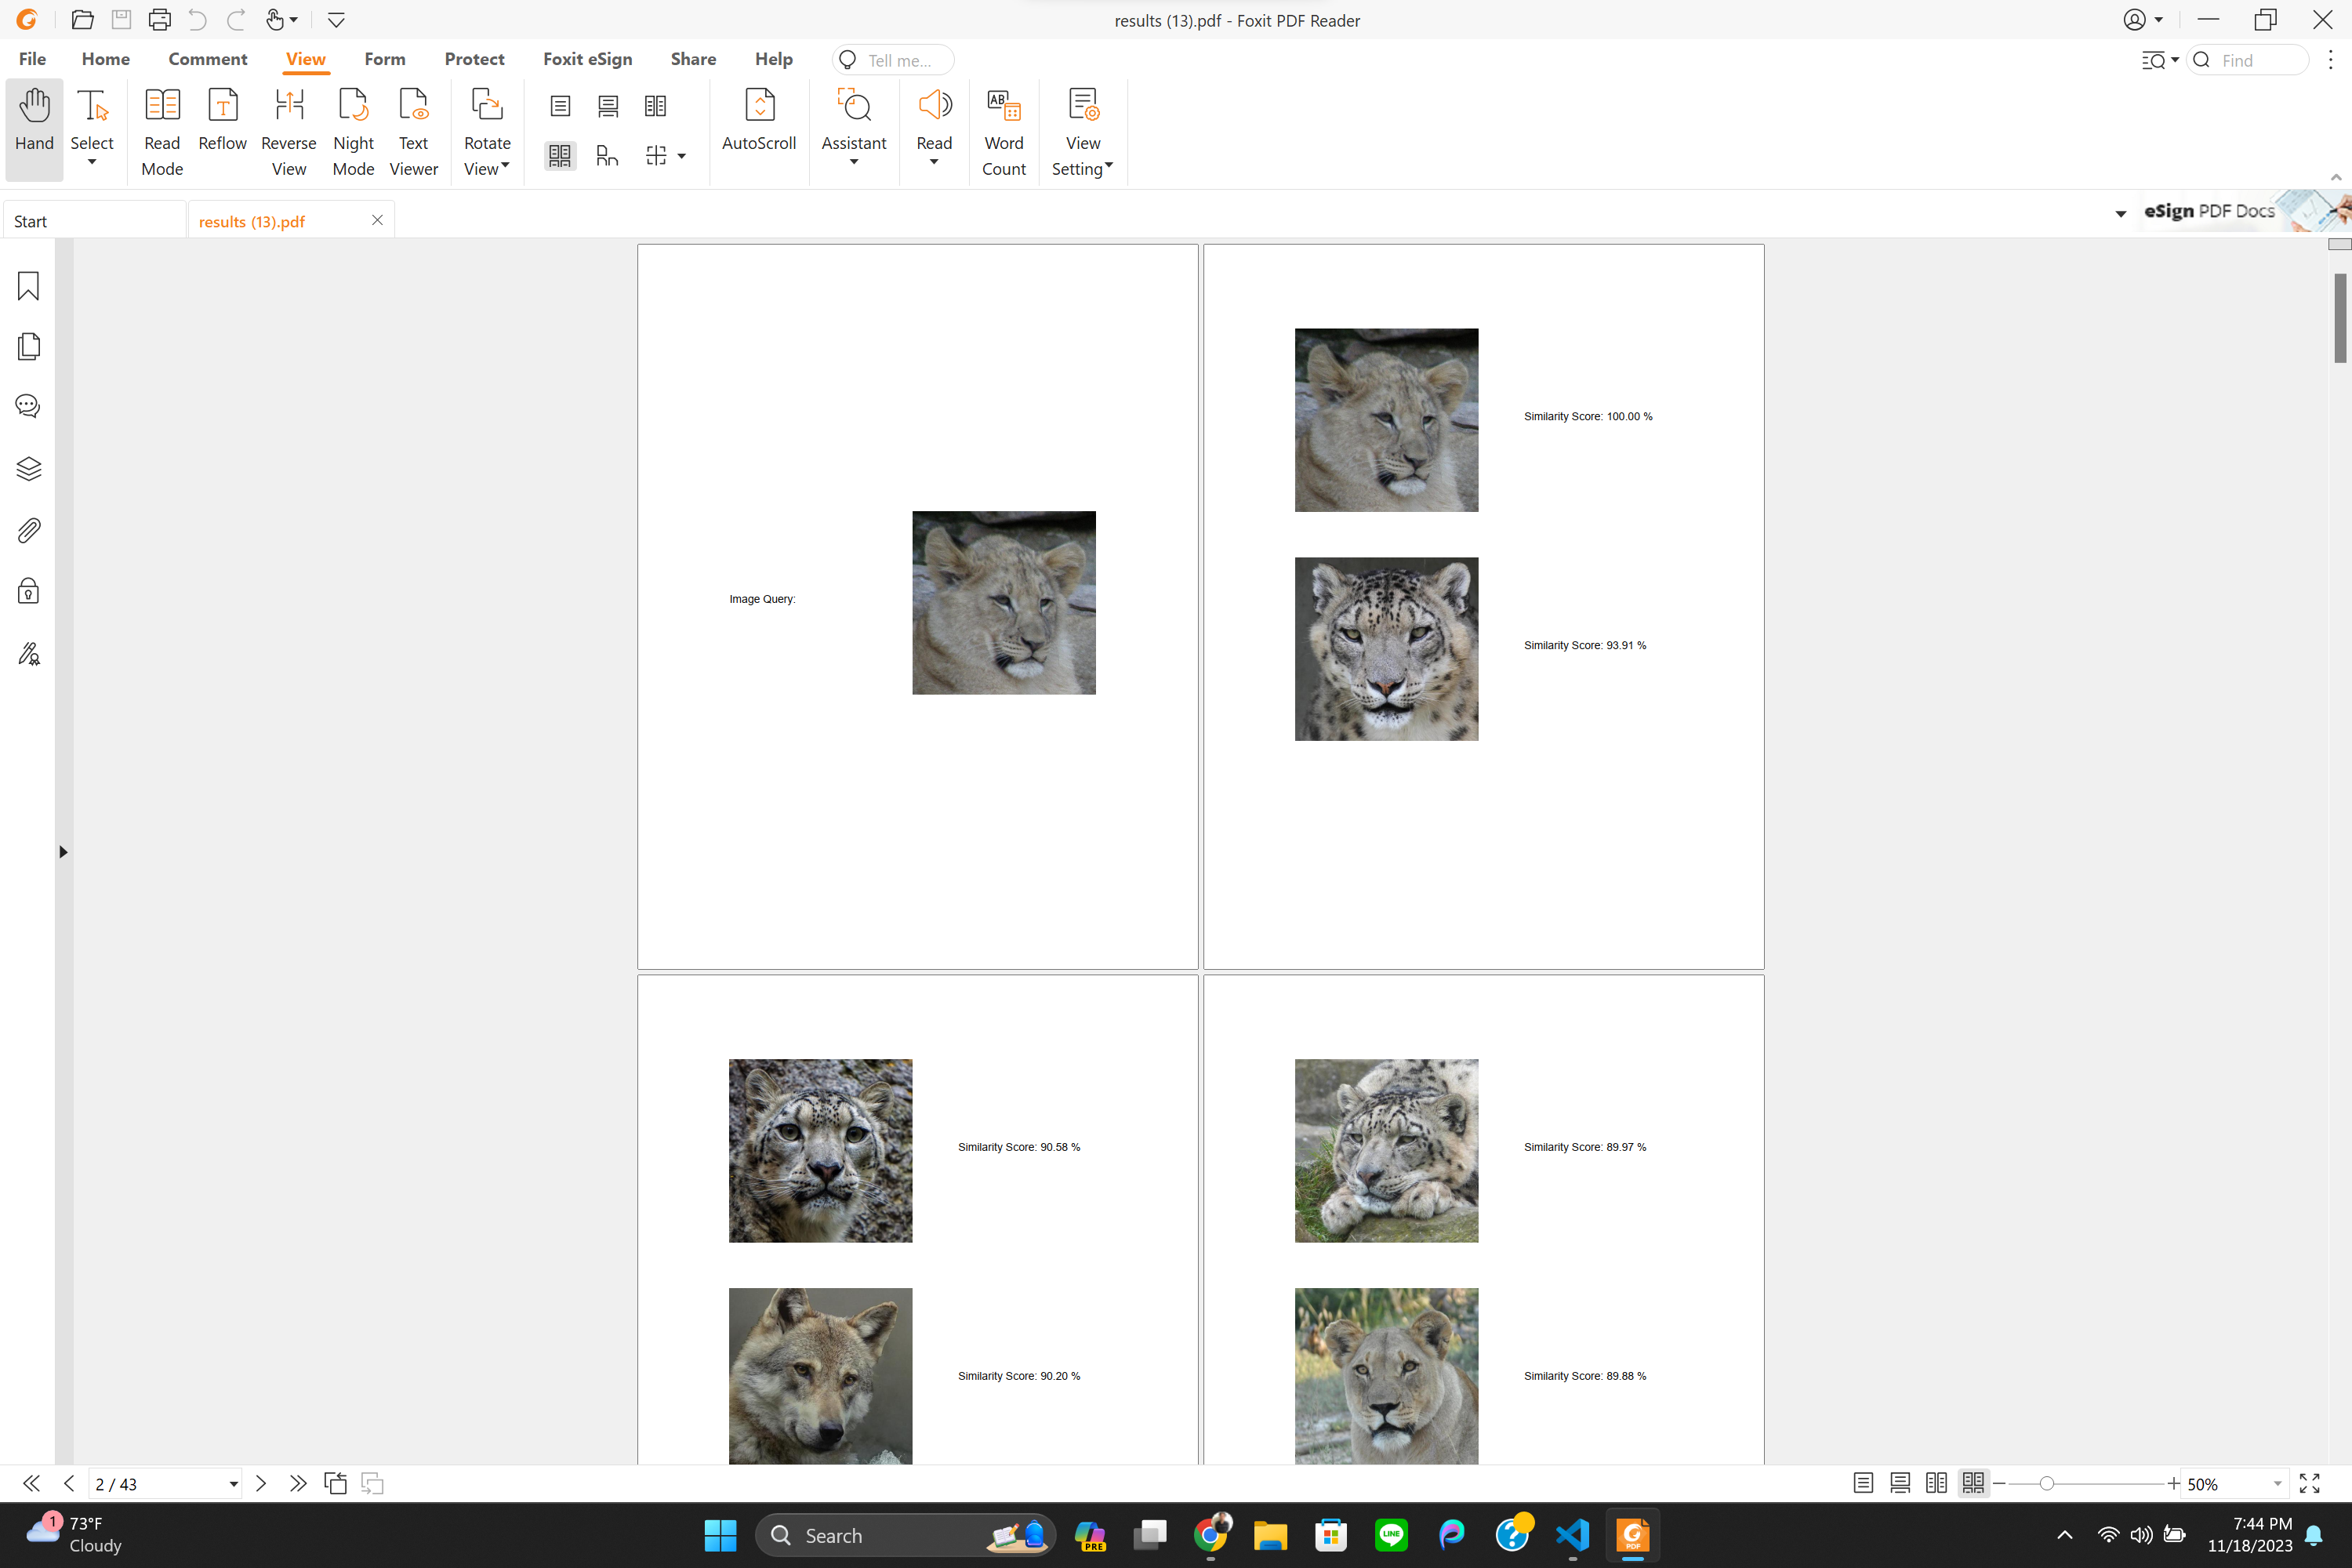Open the Protect ribbon tab
Screen dimensions: 2352x1568
pos(474,59)
